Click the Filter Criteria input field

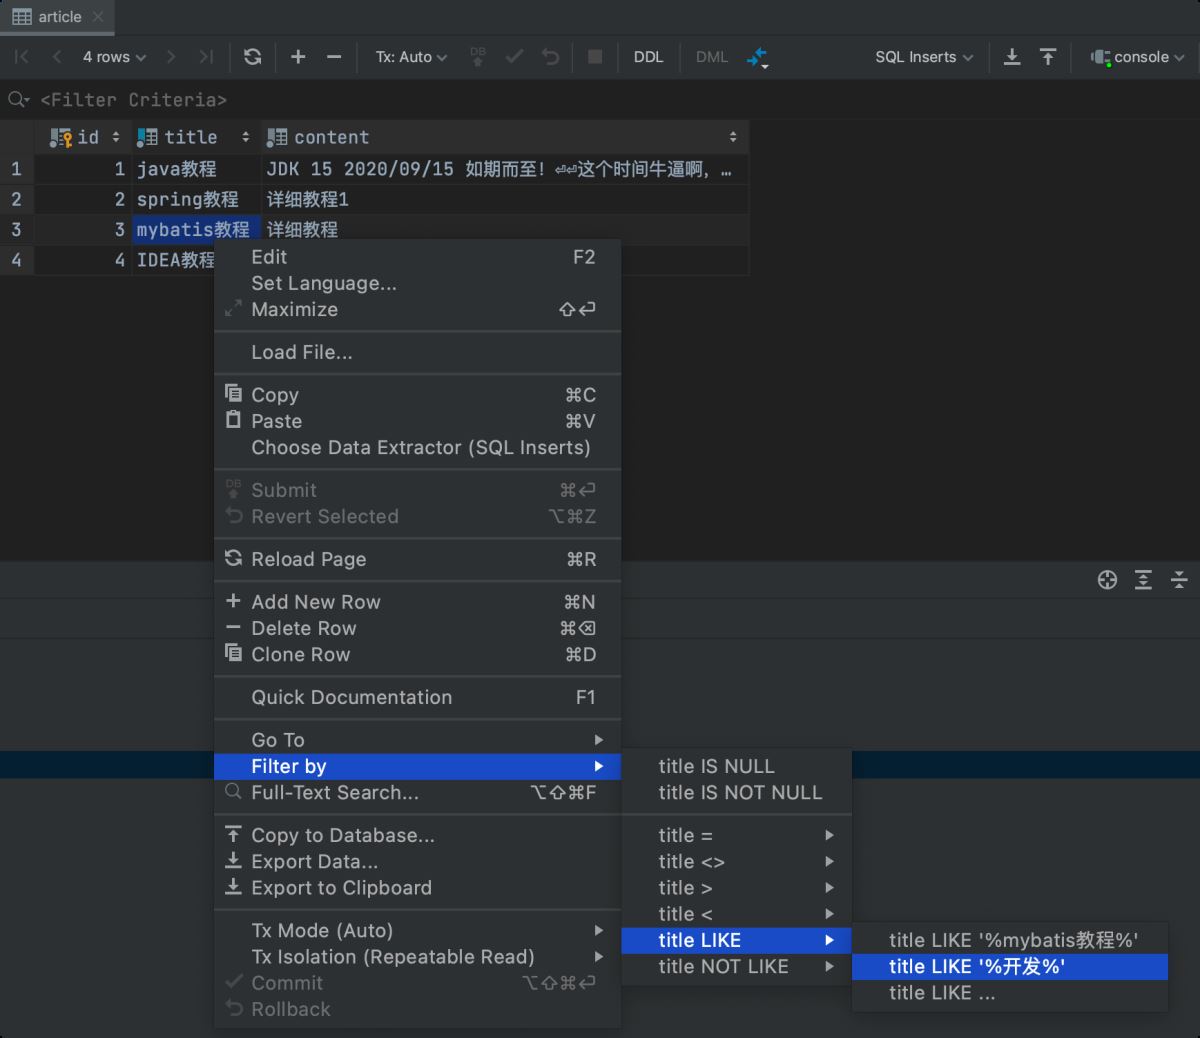134,100
